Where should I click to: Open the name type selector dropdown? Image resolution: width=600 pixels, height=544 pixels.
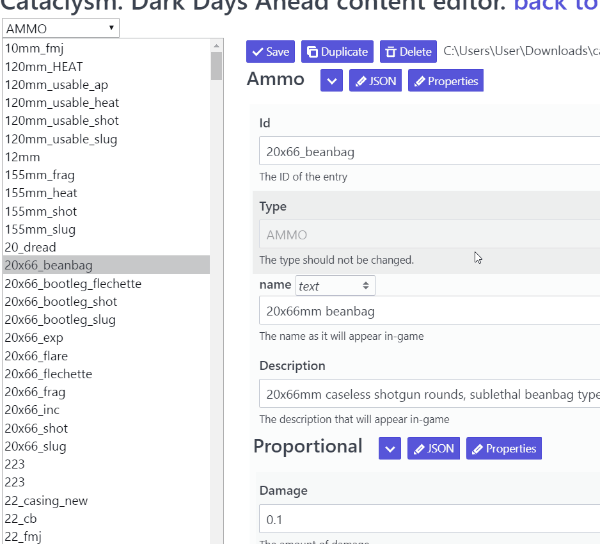coord(334,286)
